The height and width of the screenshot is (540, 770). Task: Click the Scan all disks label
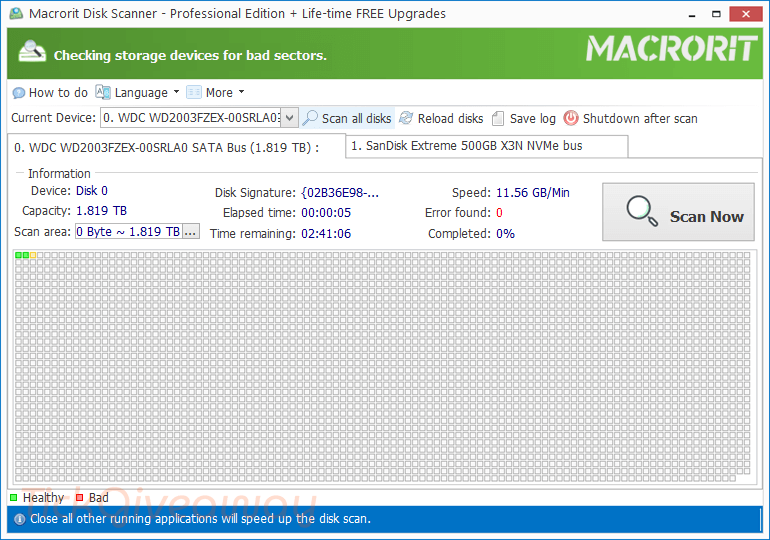tap(357, 118)
